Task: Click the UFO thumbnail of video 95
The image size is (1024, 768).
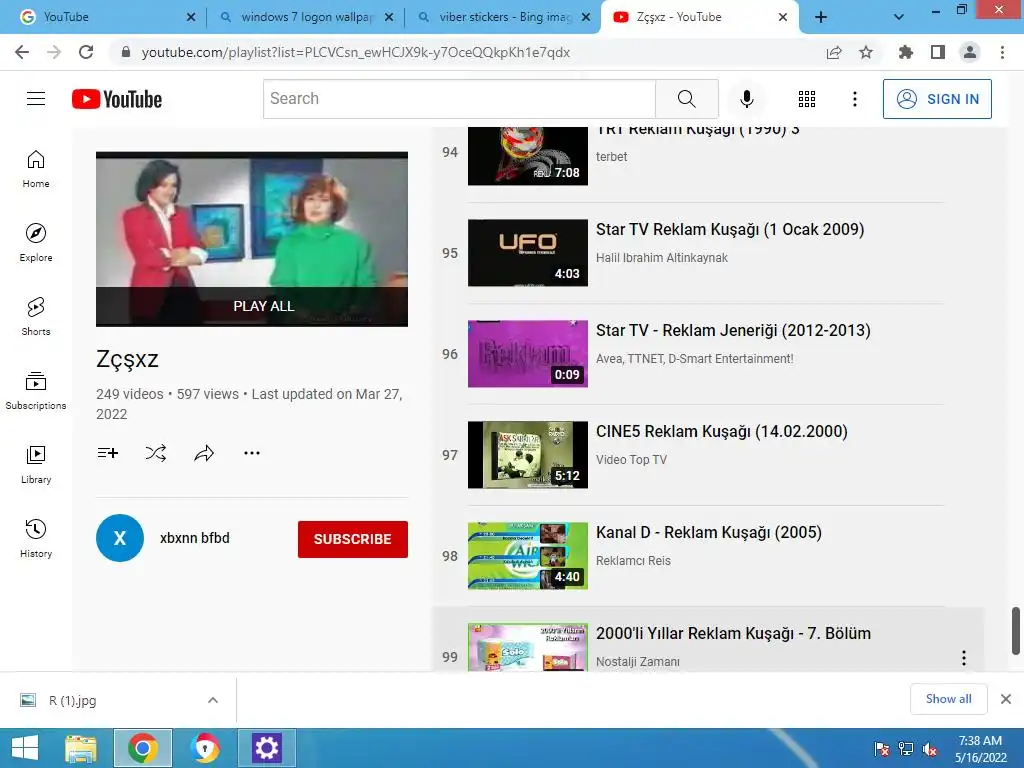Action: tap(528, 253)
